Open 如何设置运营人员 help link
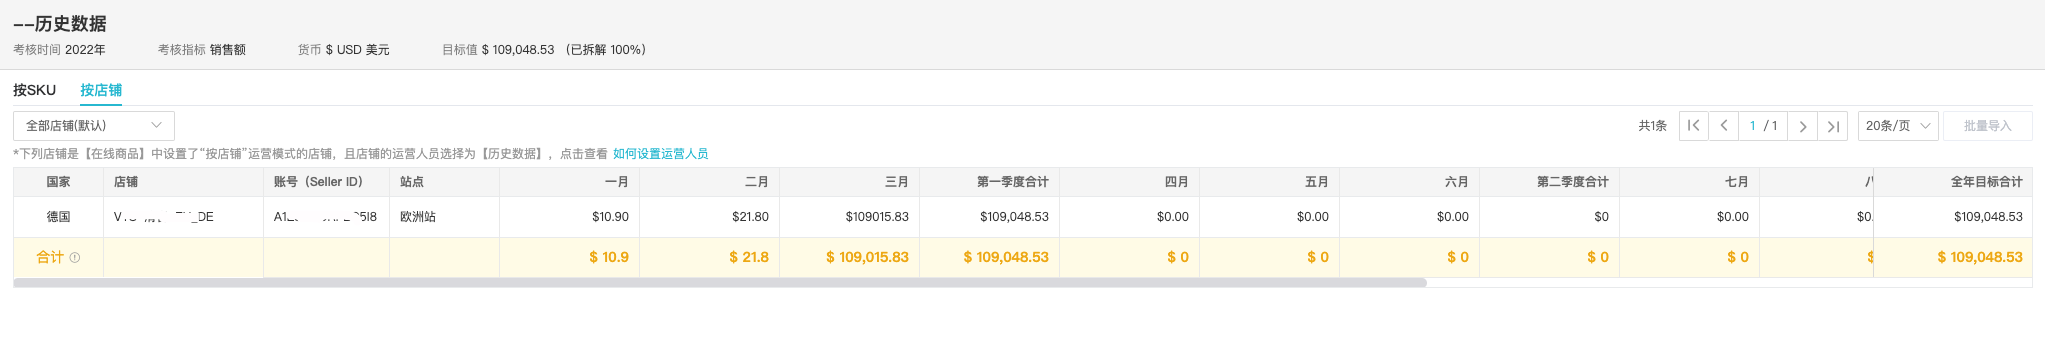Viewport: 2045px width, 362px height. [x=660, y=154]
